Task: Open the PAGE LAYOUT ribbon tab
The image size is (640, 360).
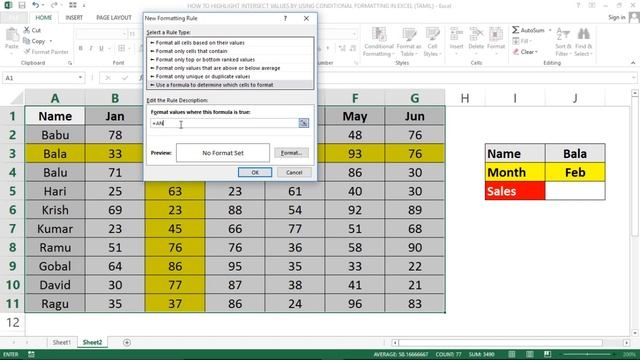Action: click(x=114, y=18)
